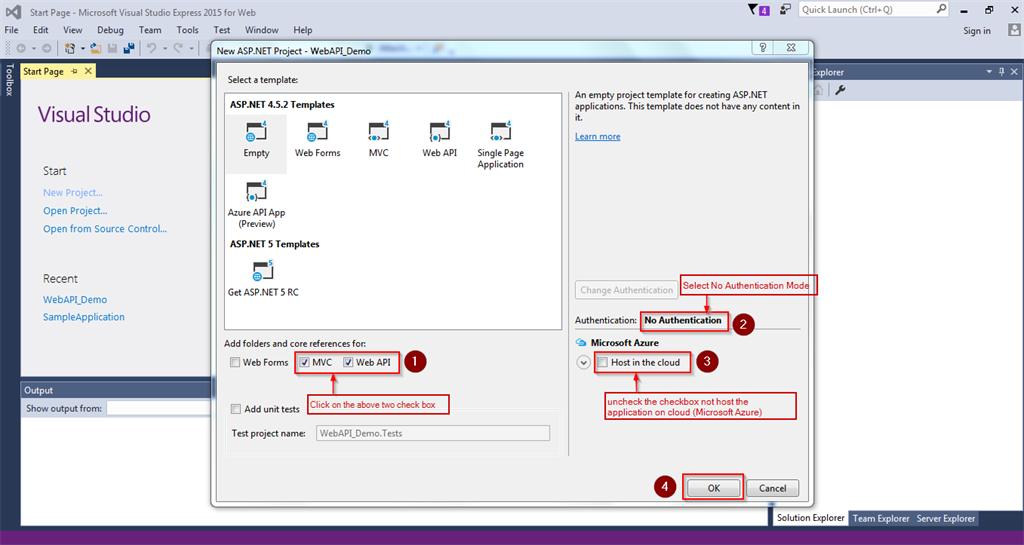Open the File menu

click(x=12, y=30)
